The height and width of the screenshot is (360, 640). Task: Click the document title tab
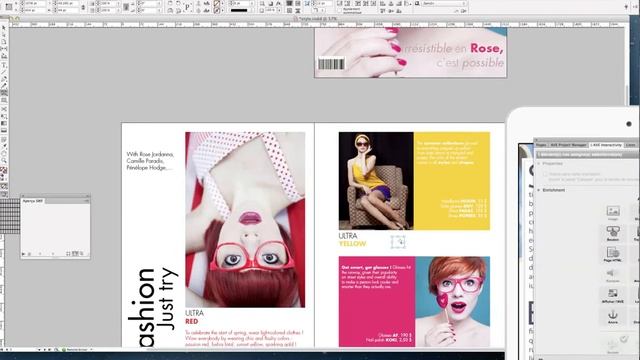tap(317, 19)
